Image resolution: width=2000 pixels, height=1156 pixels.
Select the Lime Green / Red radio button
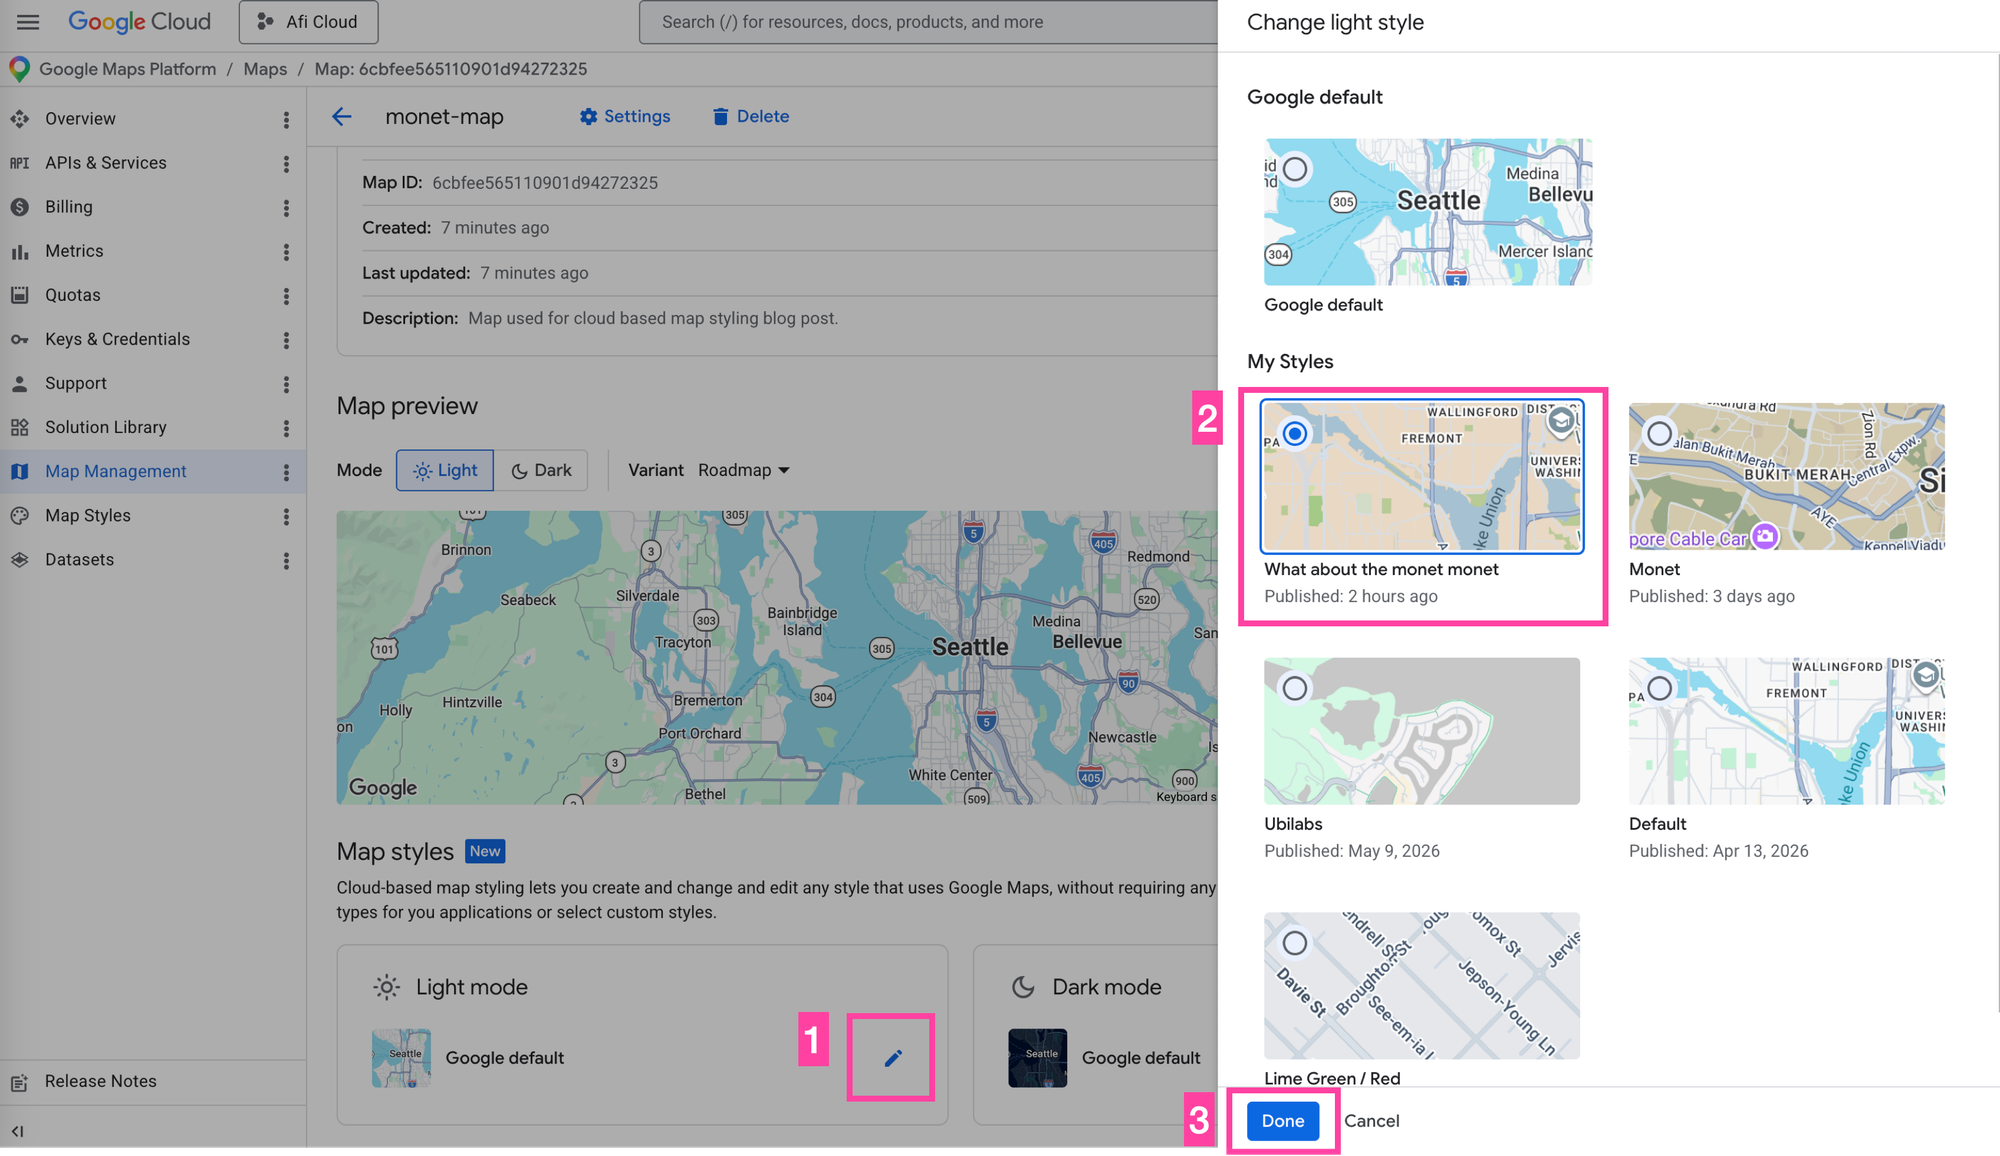(1295, 943)
